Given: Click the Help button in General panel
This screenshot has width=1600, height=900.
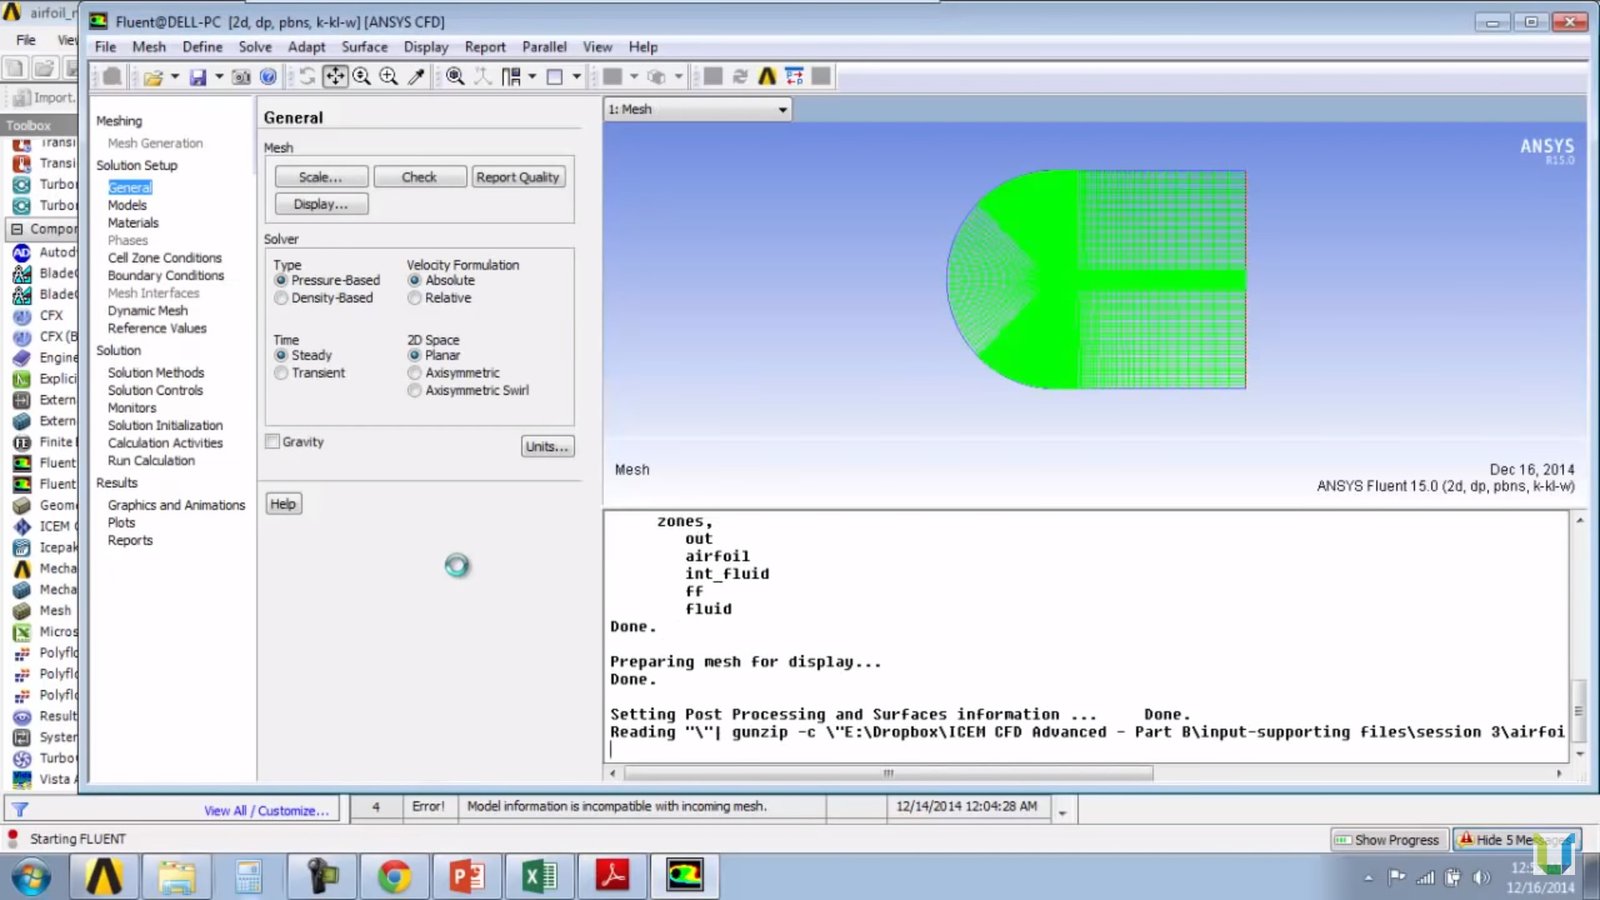Looking at the screenshot, I should (x=283, y=504).
